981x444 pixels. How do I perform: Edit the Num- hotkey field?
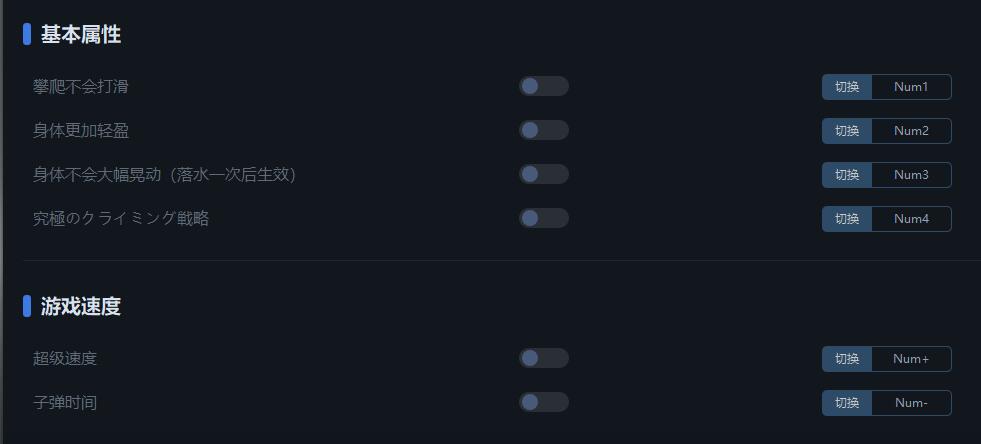(x=912, y=403)
